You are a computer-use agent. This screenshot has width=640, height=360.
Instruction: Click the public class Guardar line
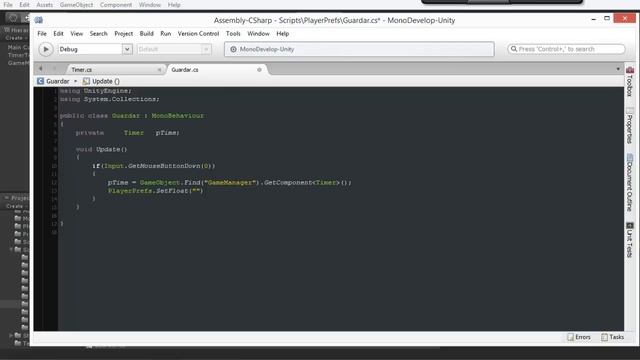[x=131, y=116]
